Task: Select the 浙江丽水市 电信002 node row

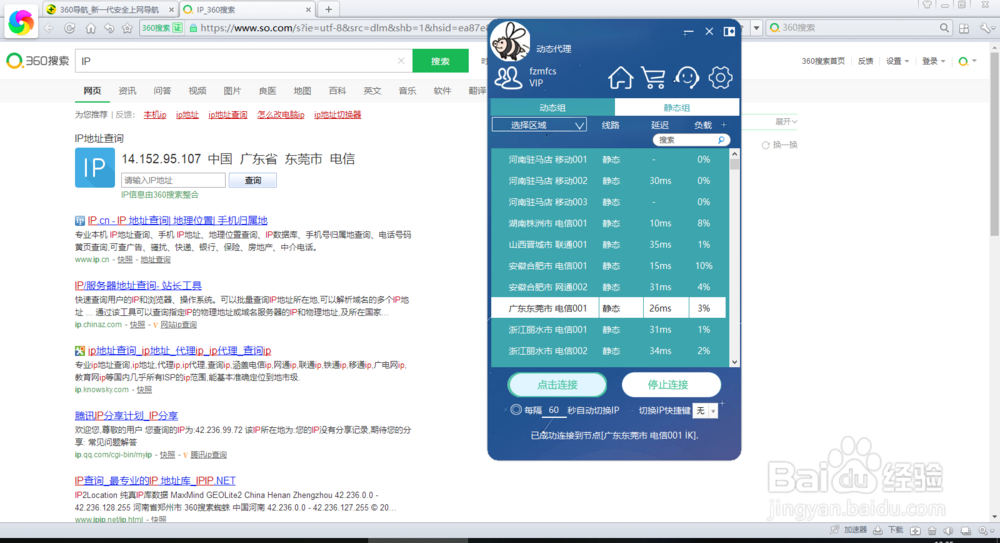Action: (x=608, y=351)
